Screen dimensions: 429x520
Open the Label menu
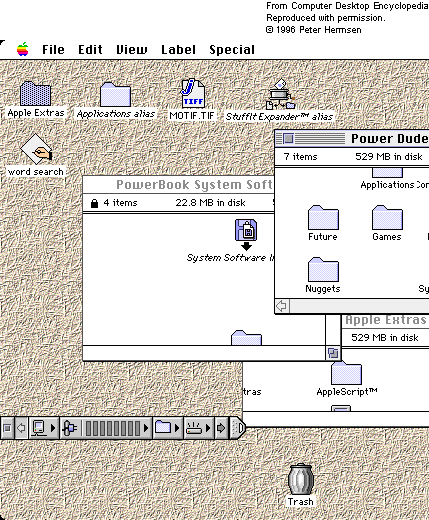178,50
